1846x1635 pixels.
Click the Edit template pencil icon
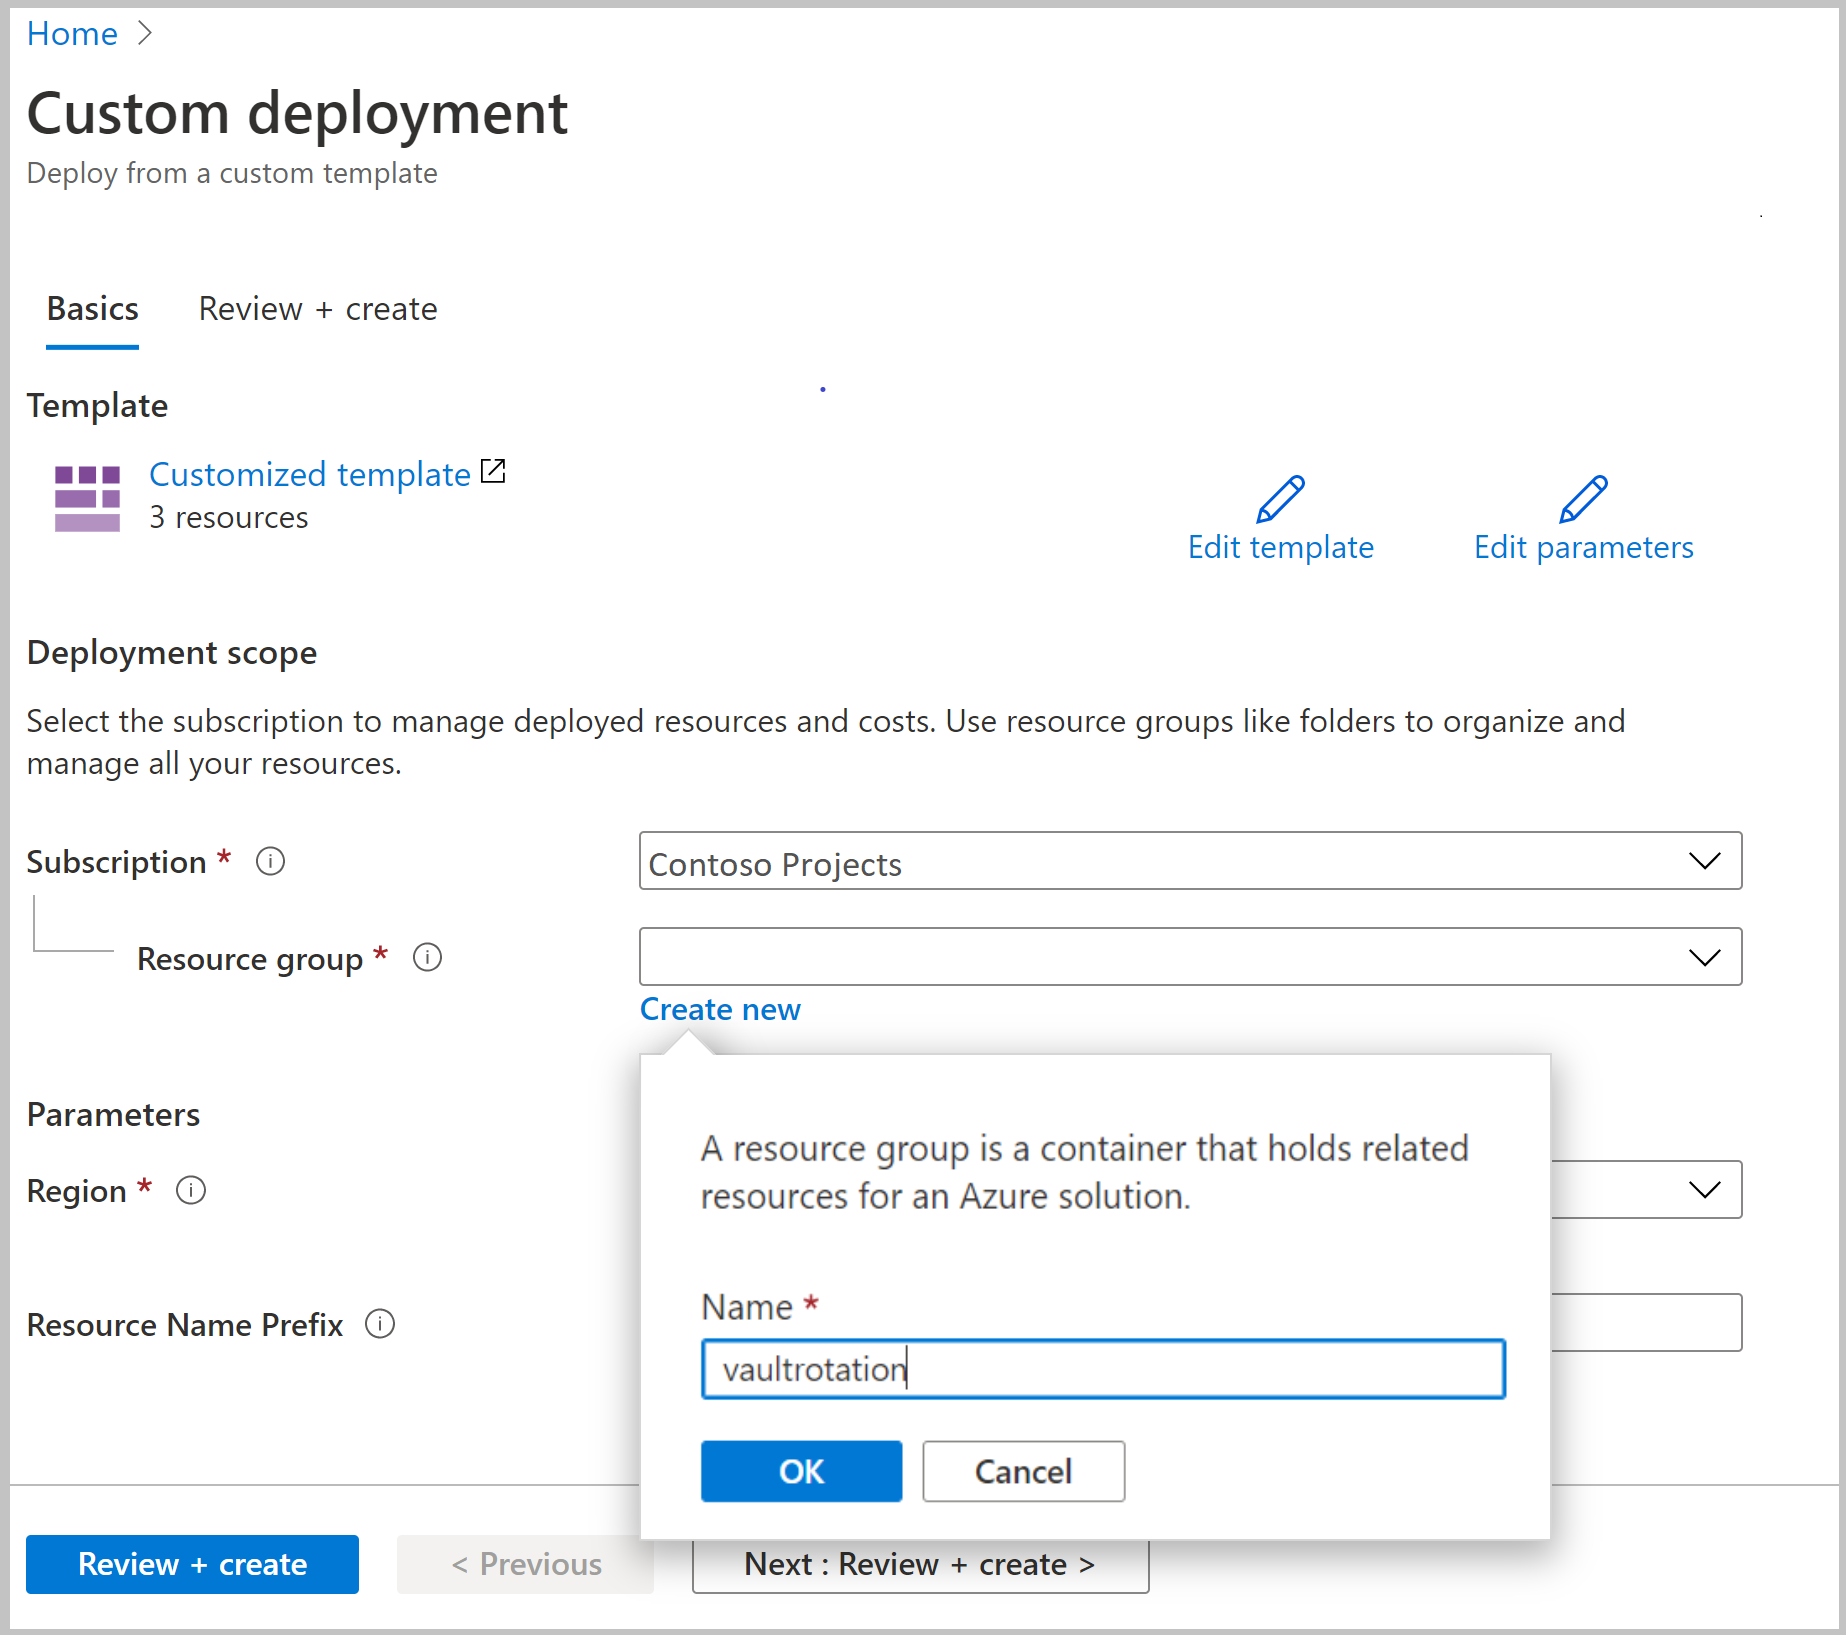pos(1280,500)
